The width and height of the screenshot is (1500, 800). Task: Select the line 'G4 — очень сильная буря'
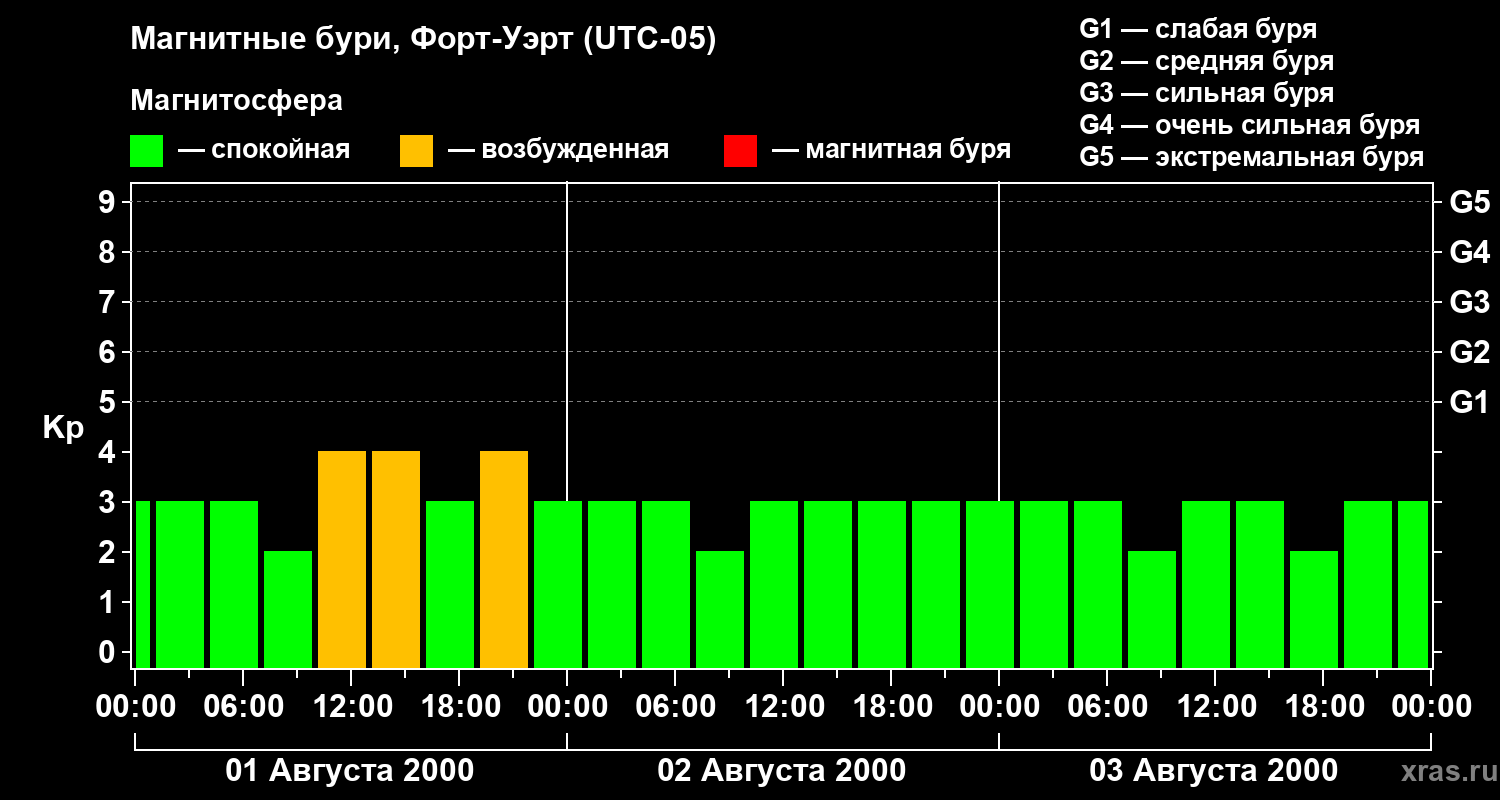[x=1250, y=125]
